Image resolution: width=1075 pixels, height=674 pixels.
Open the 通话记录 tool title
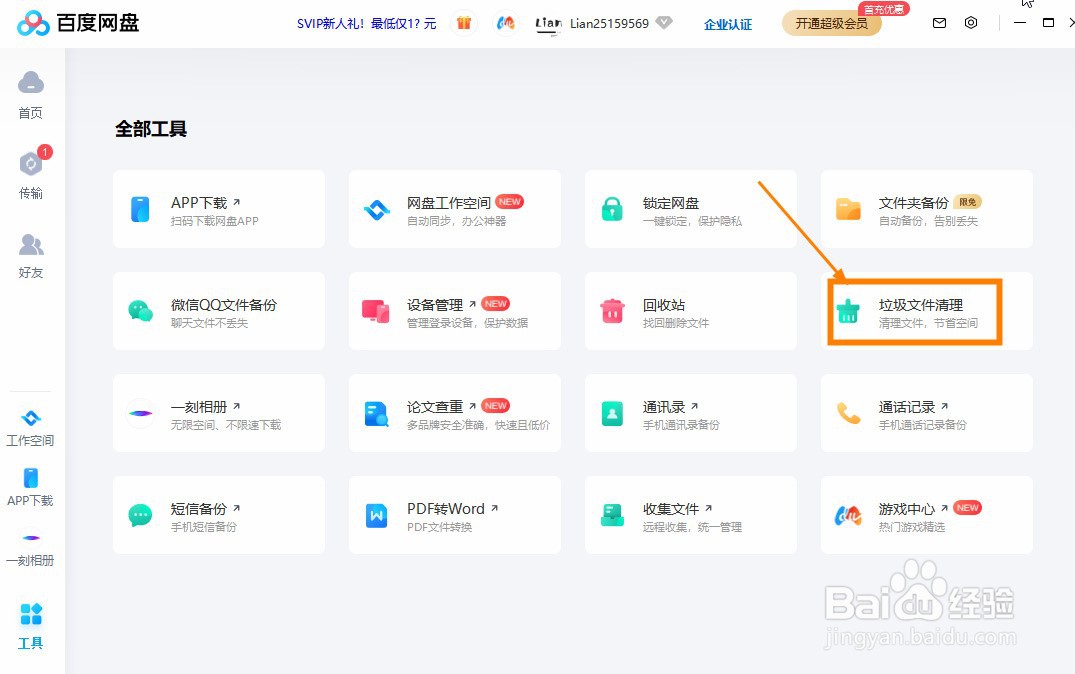click(x=907, y=407)
